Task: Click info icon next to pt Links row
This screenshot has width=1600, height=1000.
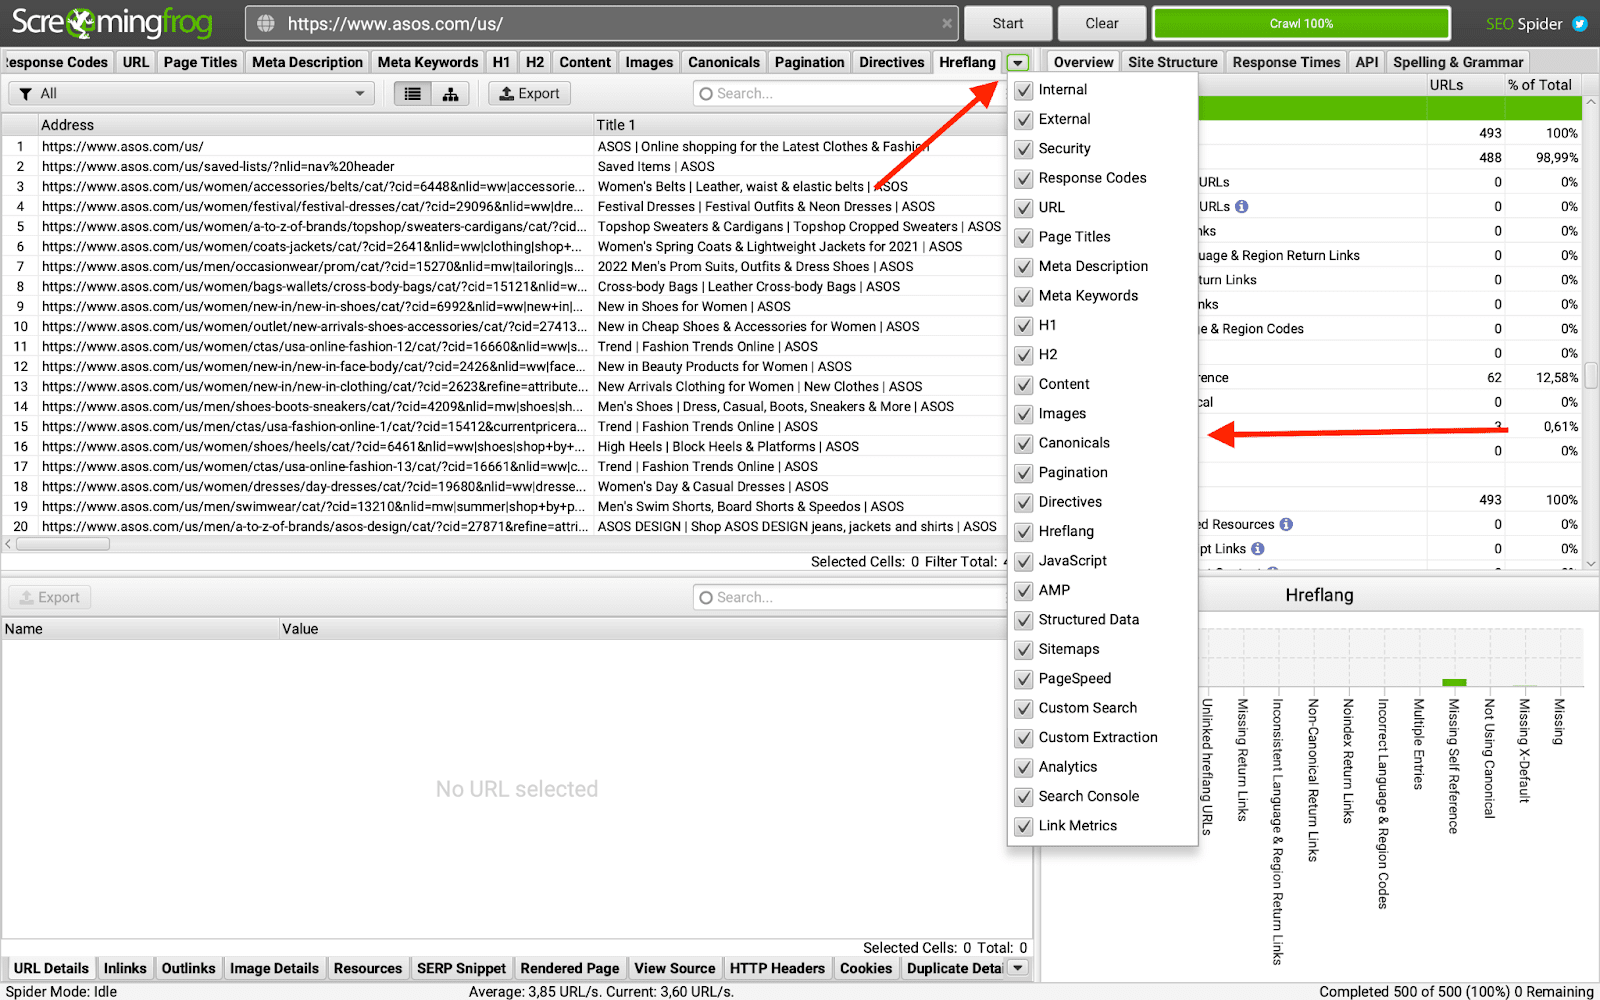Action: click(x=1258, y=548)
